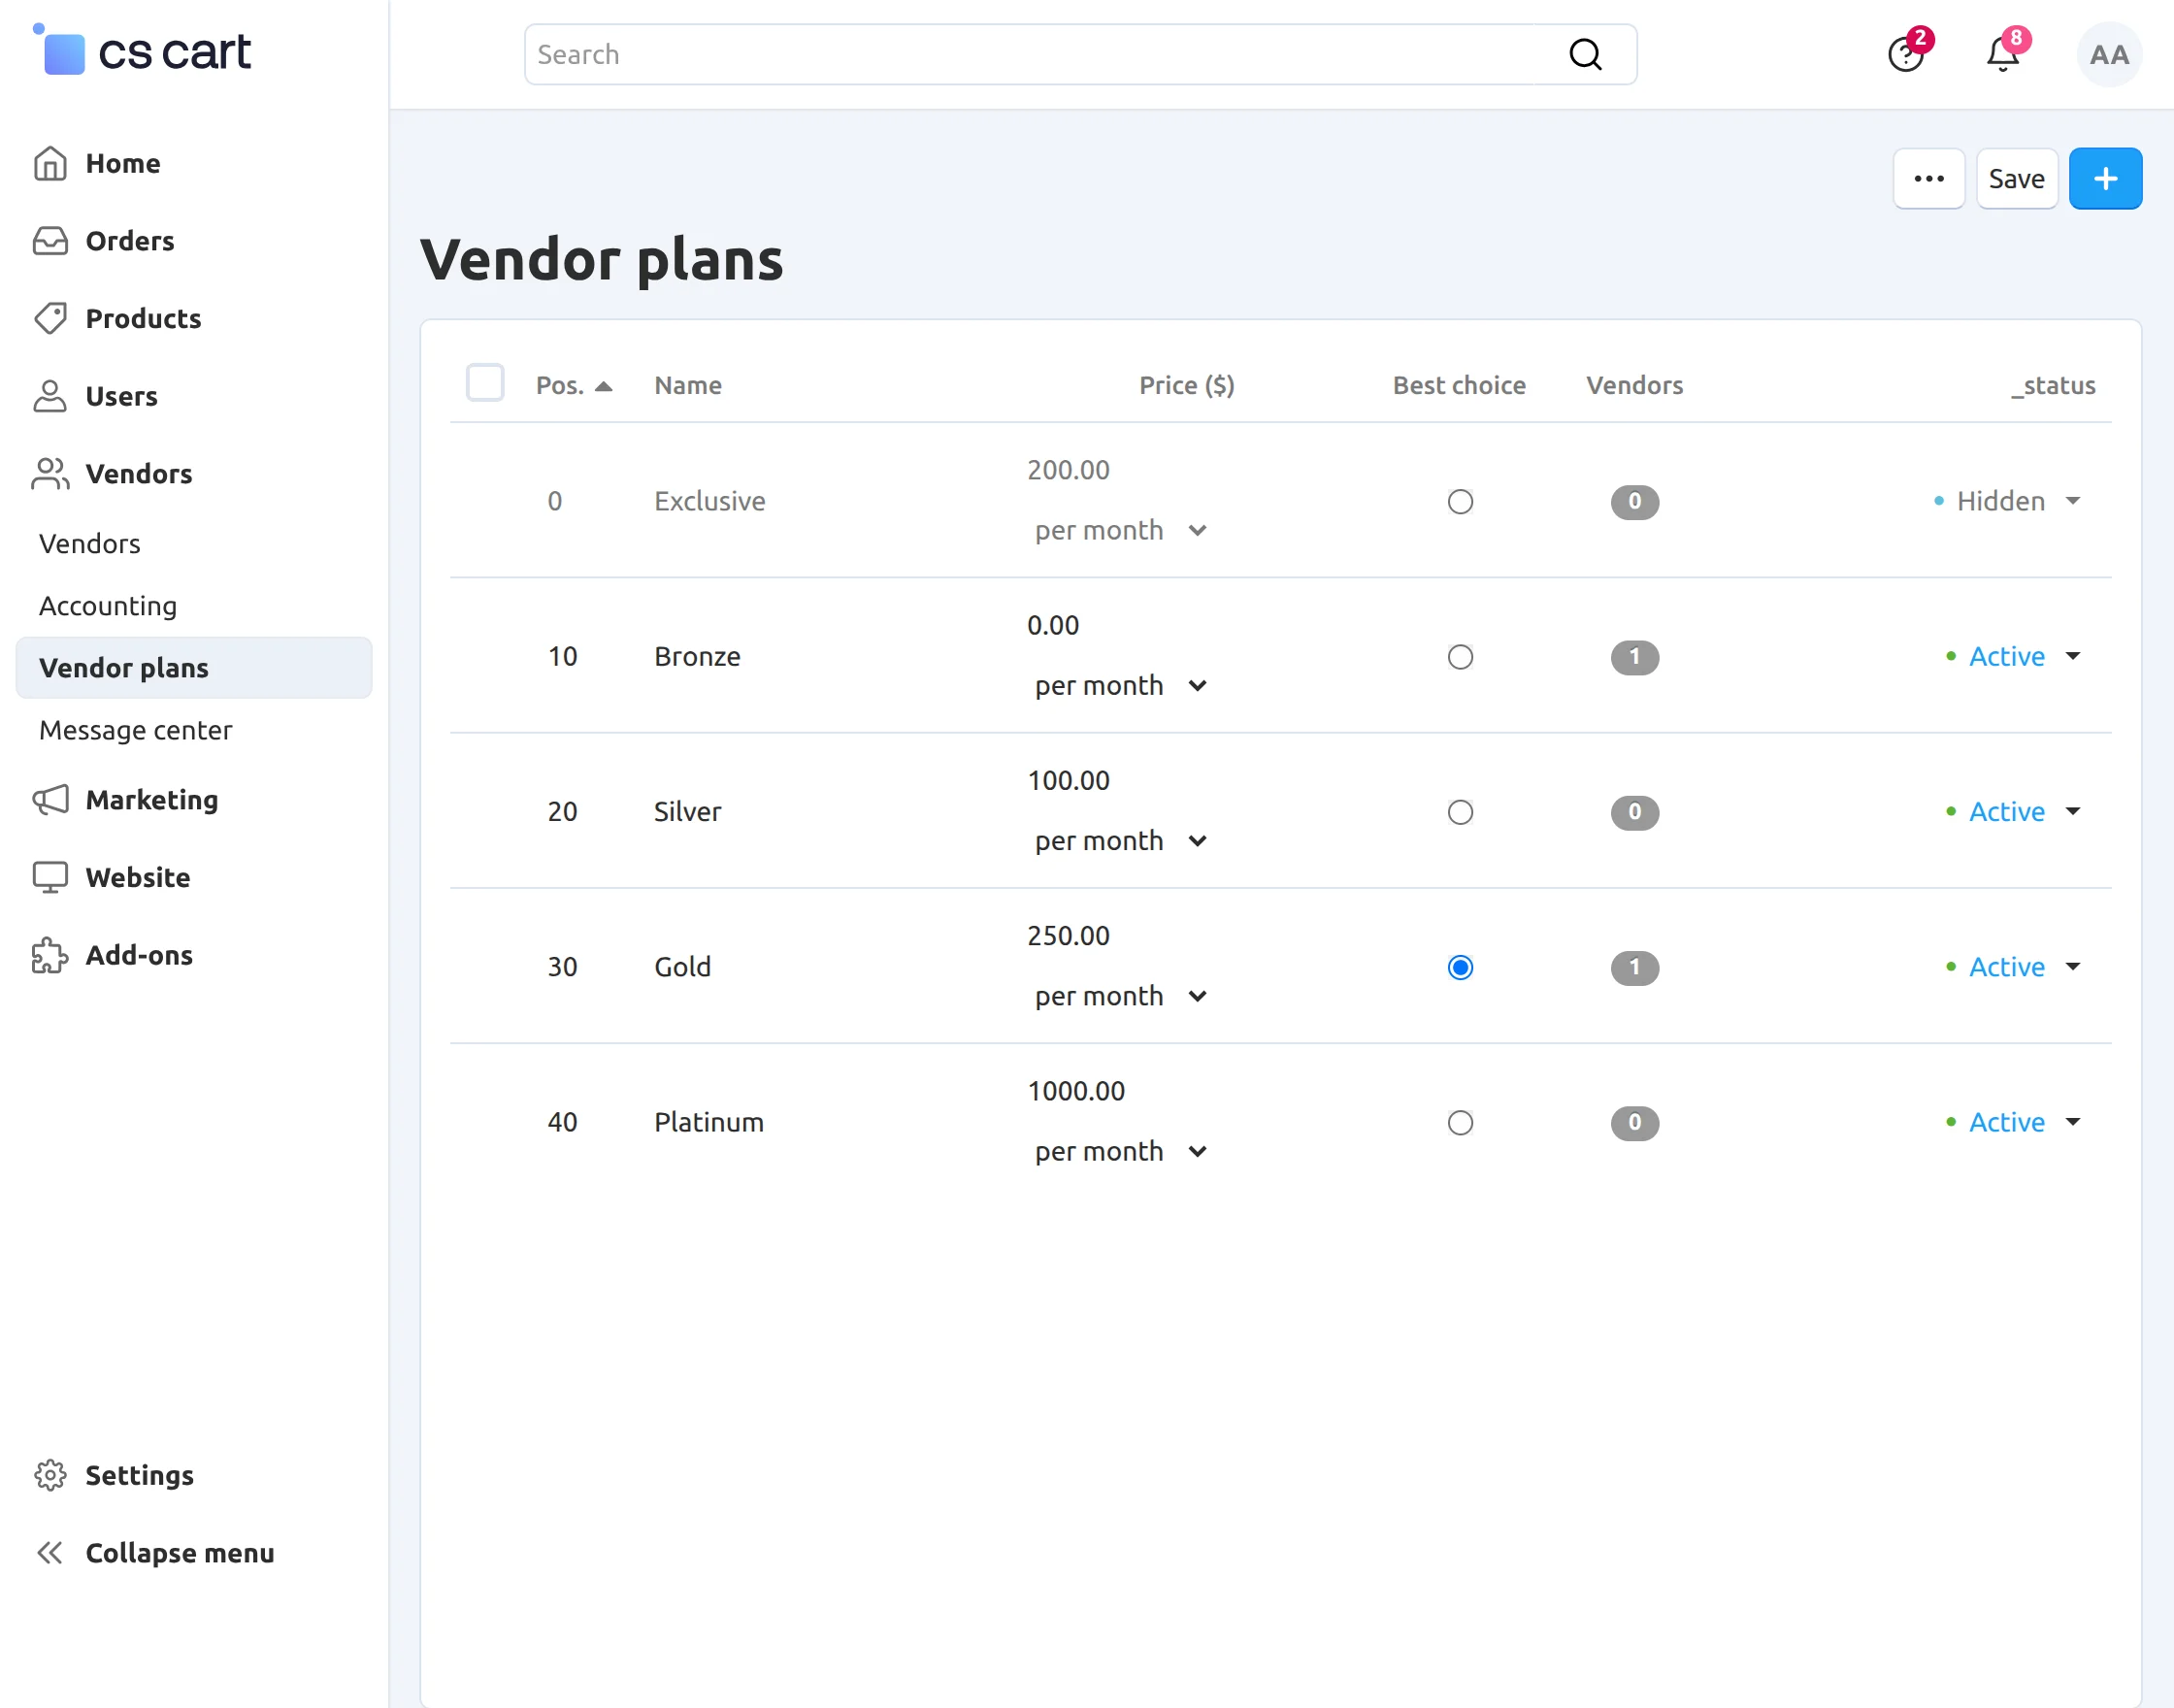The image size is (2174, 1708).
Task: Open Gold per month period dropdown
Action: pos(1120,996)
